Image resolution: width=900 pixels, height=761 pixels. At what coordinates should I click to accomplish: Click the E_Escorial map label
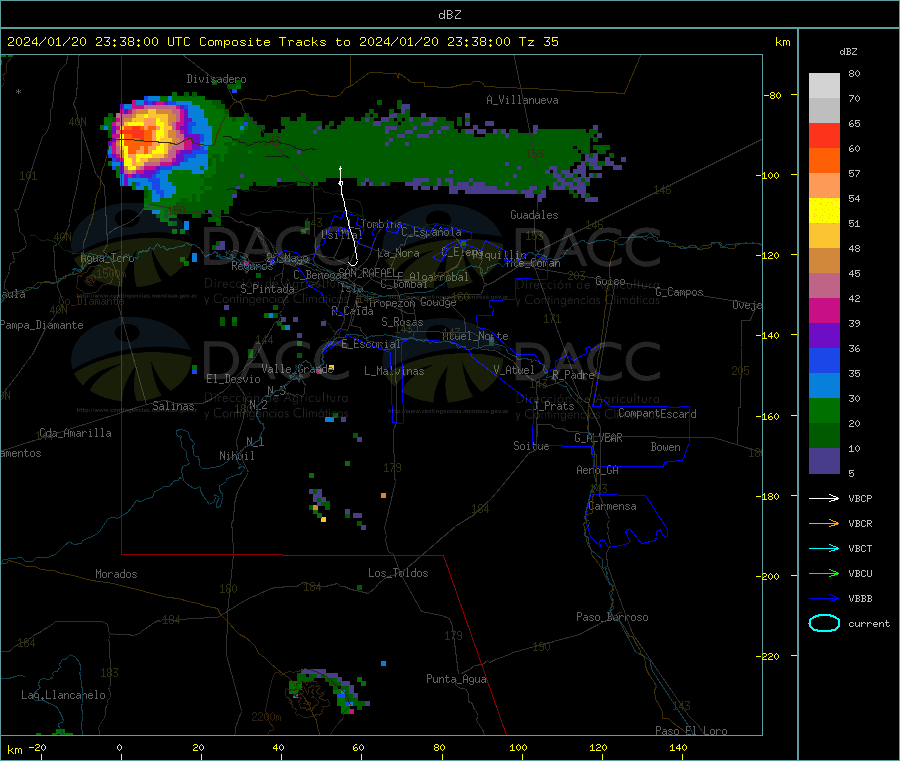(370, 344)
